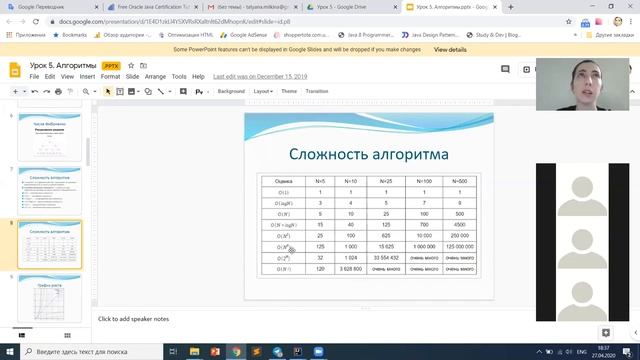Screen dimensions: 640x360
Task: Click View details in the yellow banner
Action: (x=450, y=50)
